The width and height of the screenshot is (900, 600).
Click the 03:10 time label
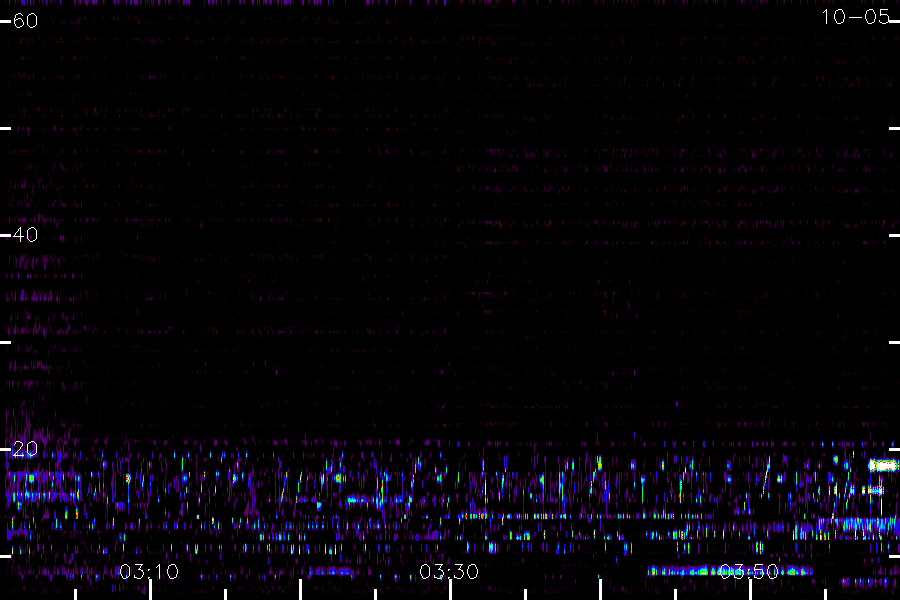(149, 572)
